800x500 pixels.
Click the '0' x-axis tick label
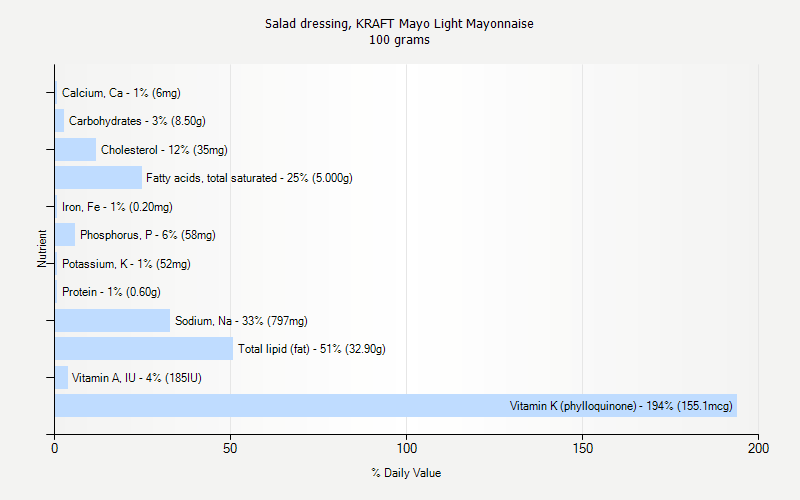coord(55,448)
